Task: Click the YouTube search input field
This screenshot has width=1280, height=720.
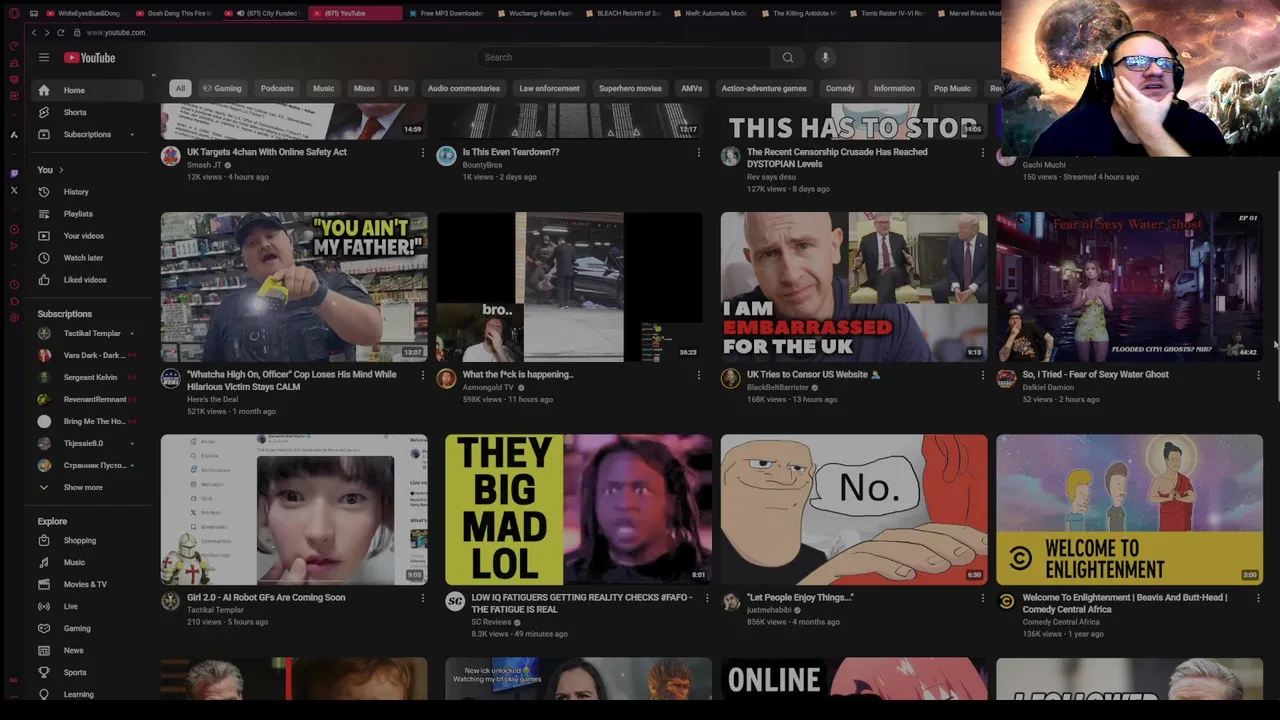Action: pyautogui.click(x=625, y=58)
